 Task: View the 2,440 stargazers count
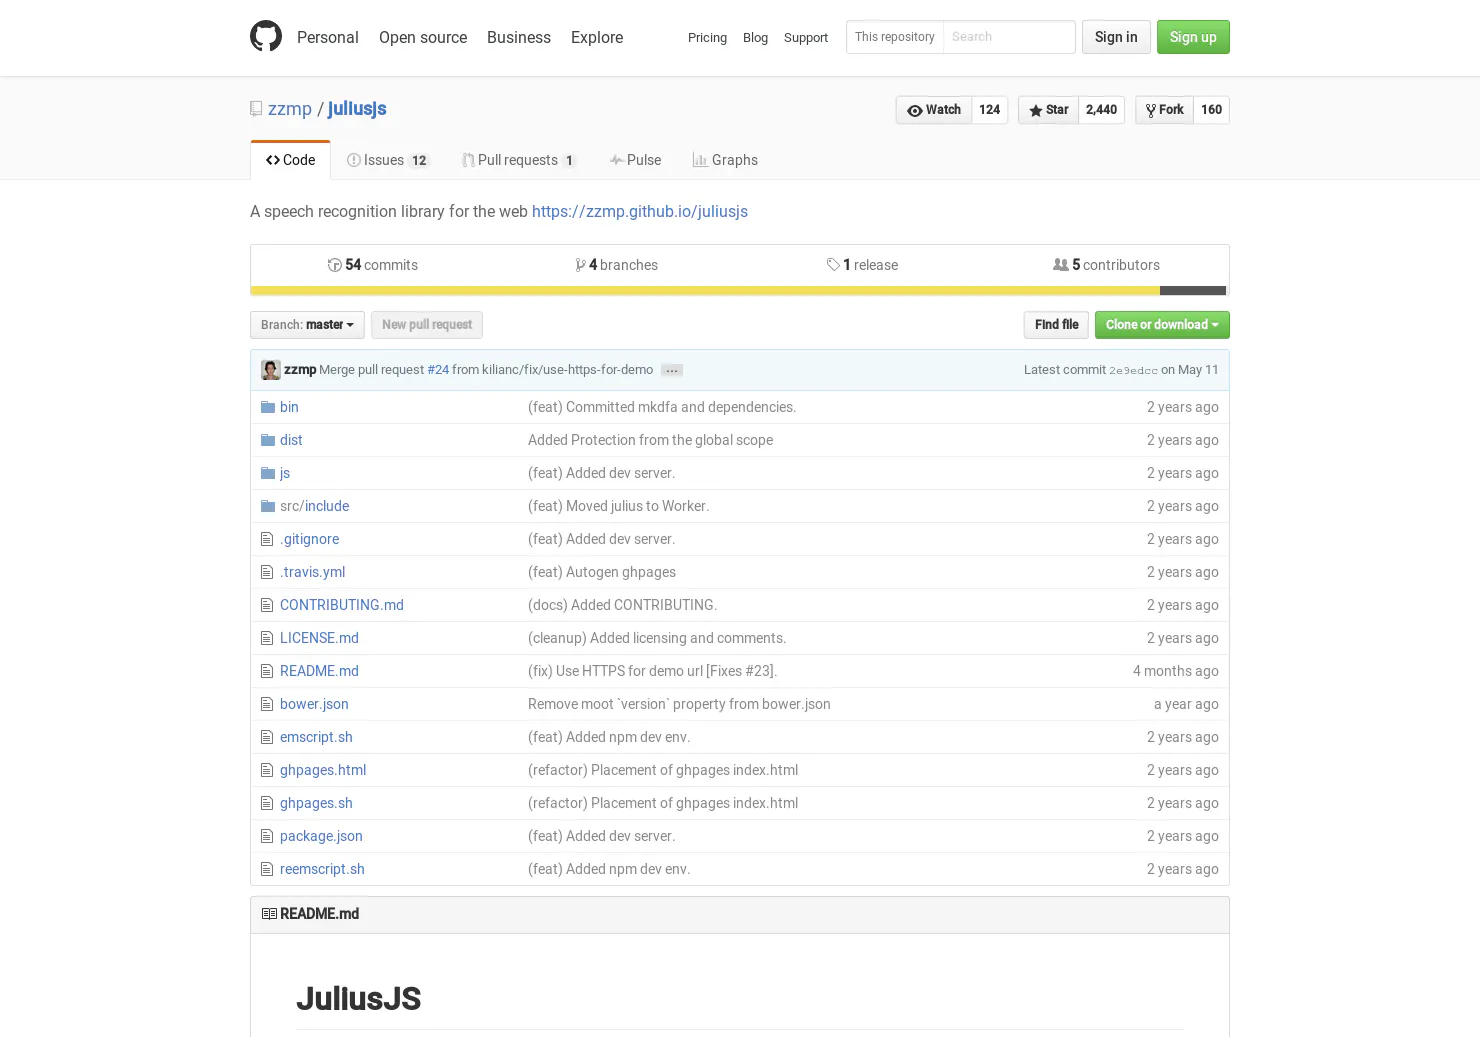pos(1101,110)
